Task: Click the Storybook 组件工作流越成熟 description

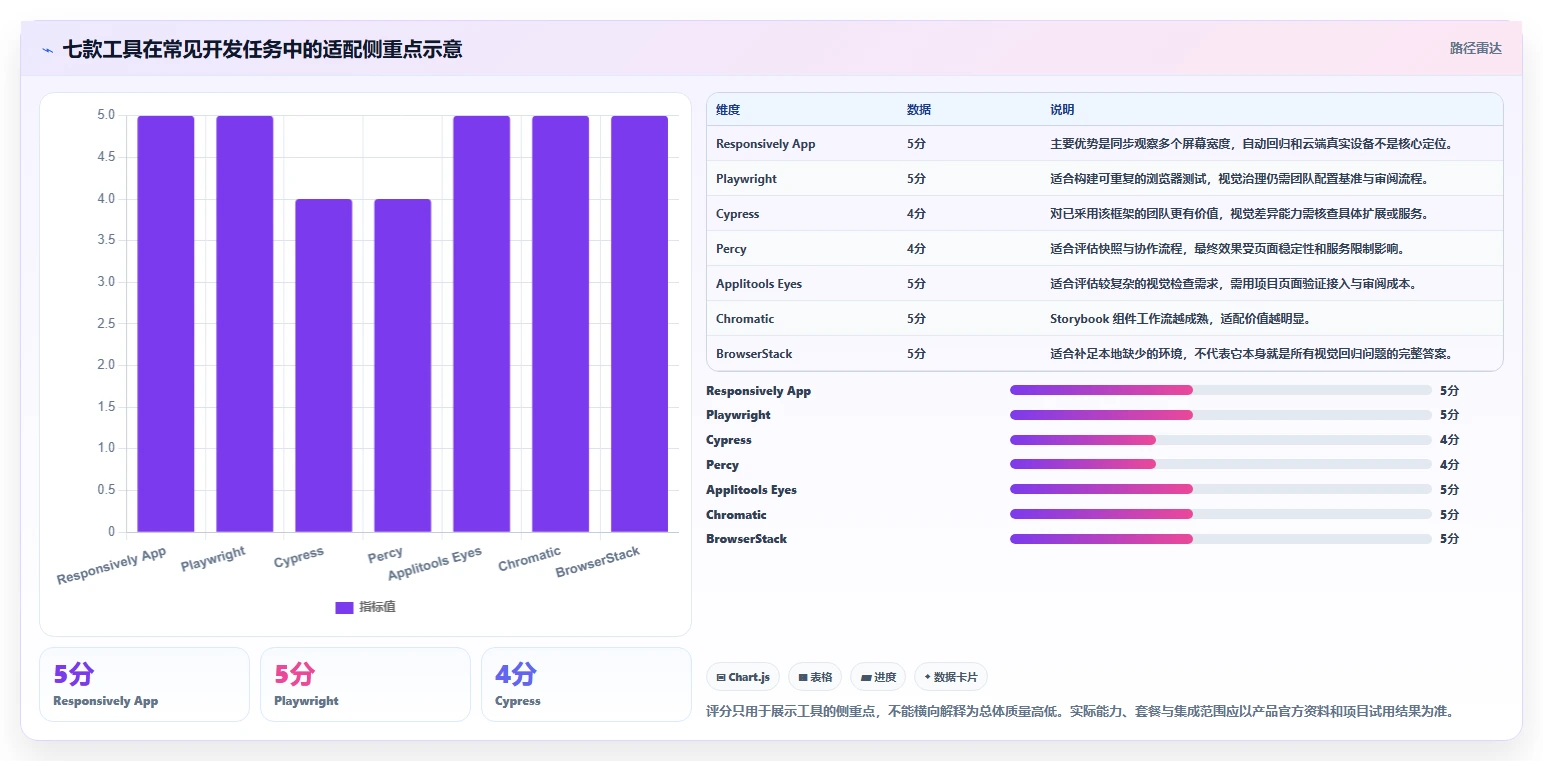Action: [x=1180, y=319]
